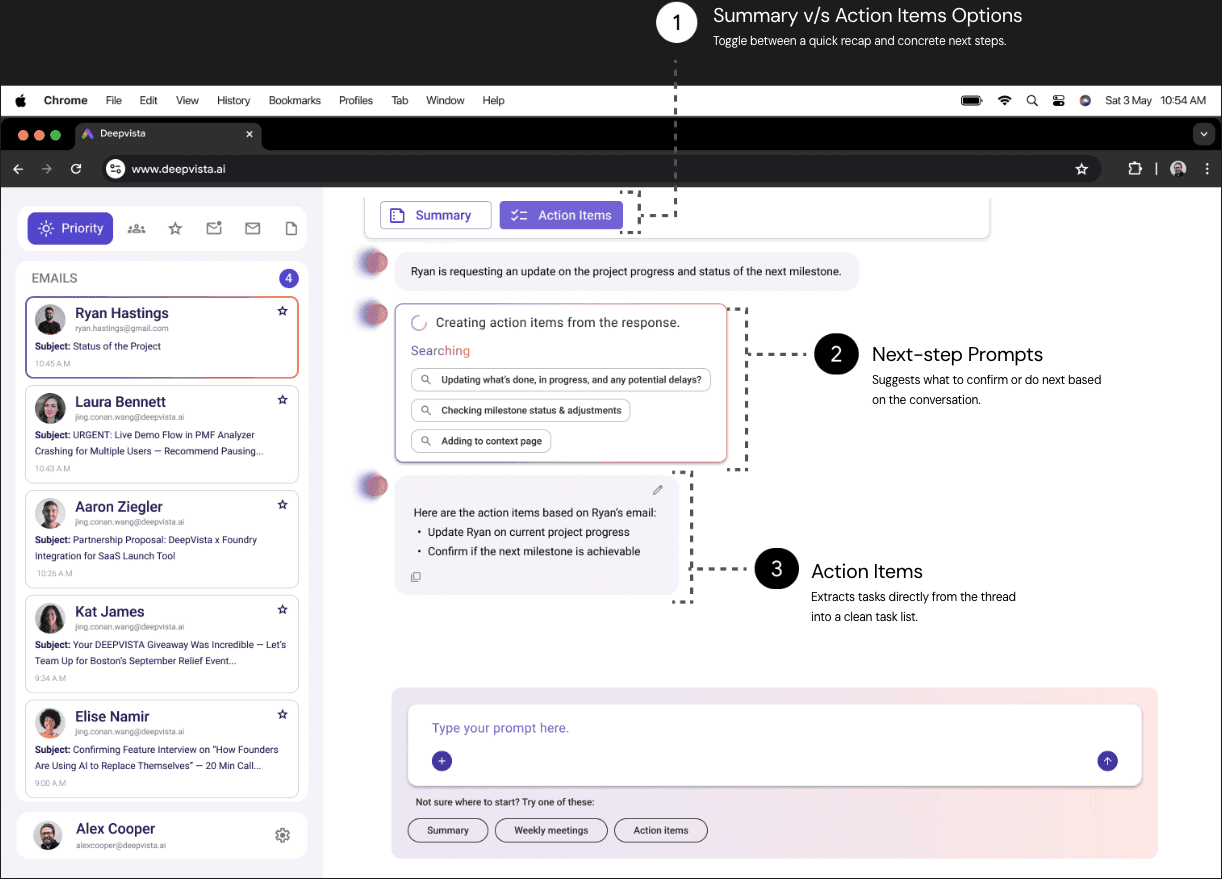Select suggestion 'Updating what's done, in progress...'
1222x879 pixels.
(x=561, y=380)
